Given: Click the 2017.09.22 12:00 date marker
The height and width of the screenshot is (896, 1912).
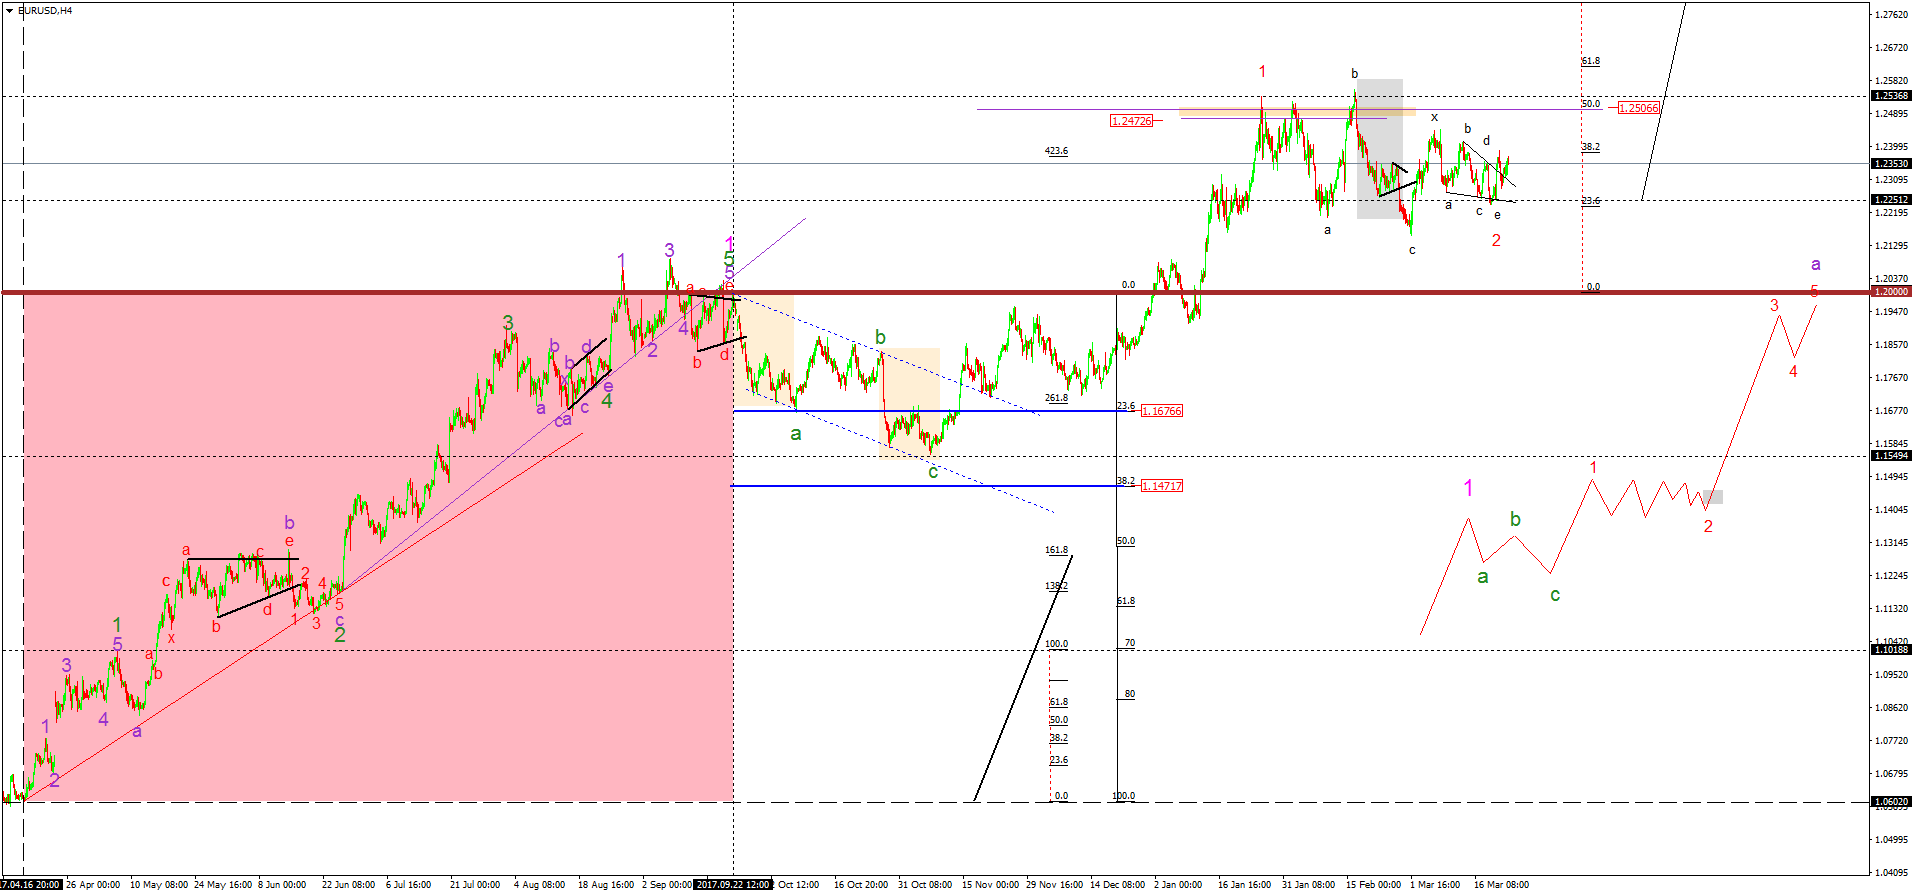Looking at the screenshot, I should click(734, 885).
